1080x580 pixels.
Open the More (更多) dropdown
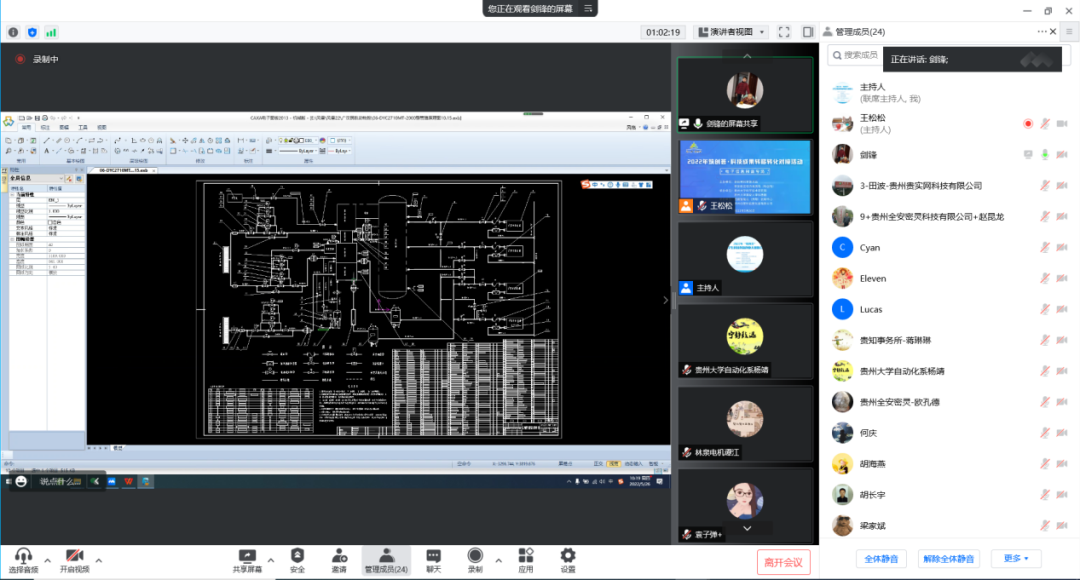click(1016, 558)
